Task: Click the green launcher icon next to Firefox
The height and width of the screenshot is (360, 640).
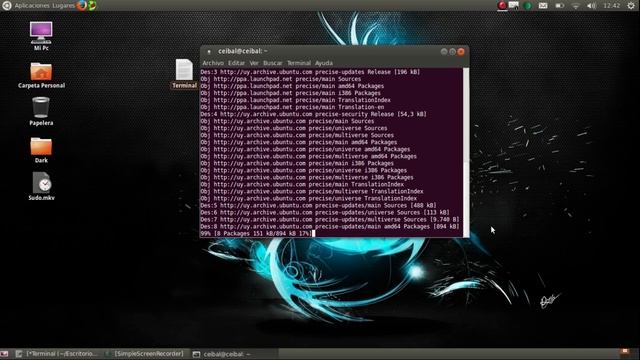Action: point(92,5)
